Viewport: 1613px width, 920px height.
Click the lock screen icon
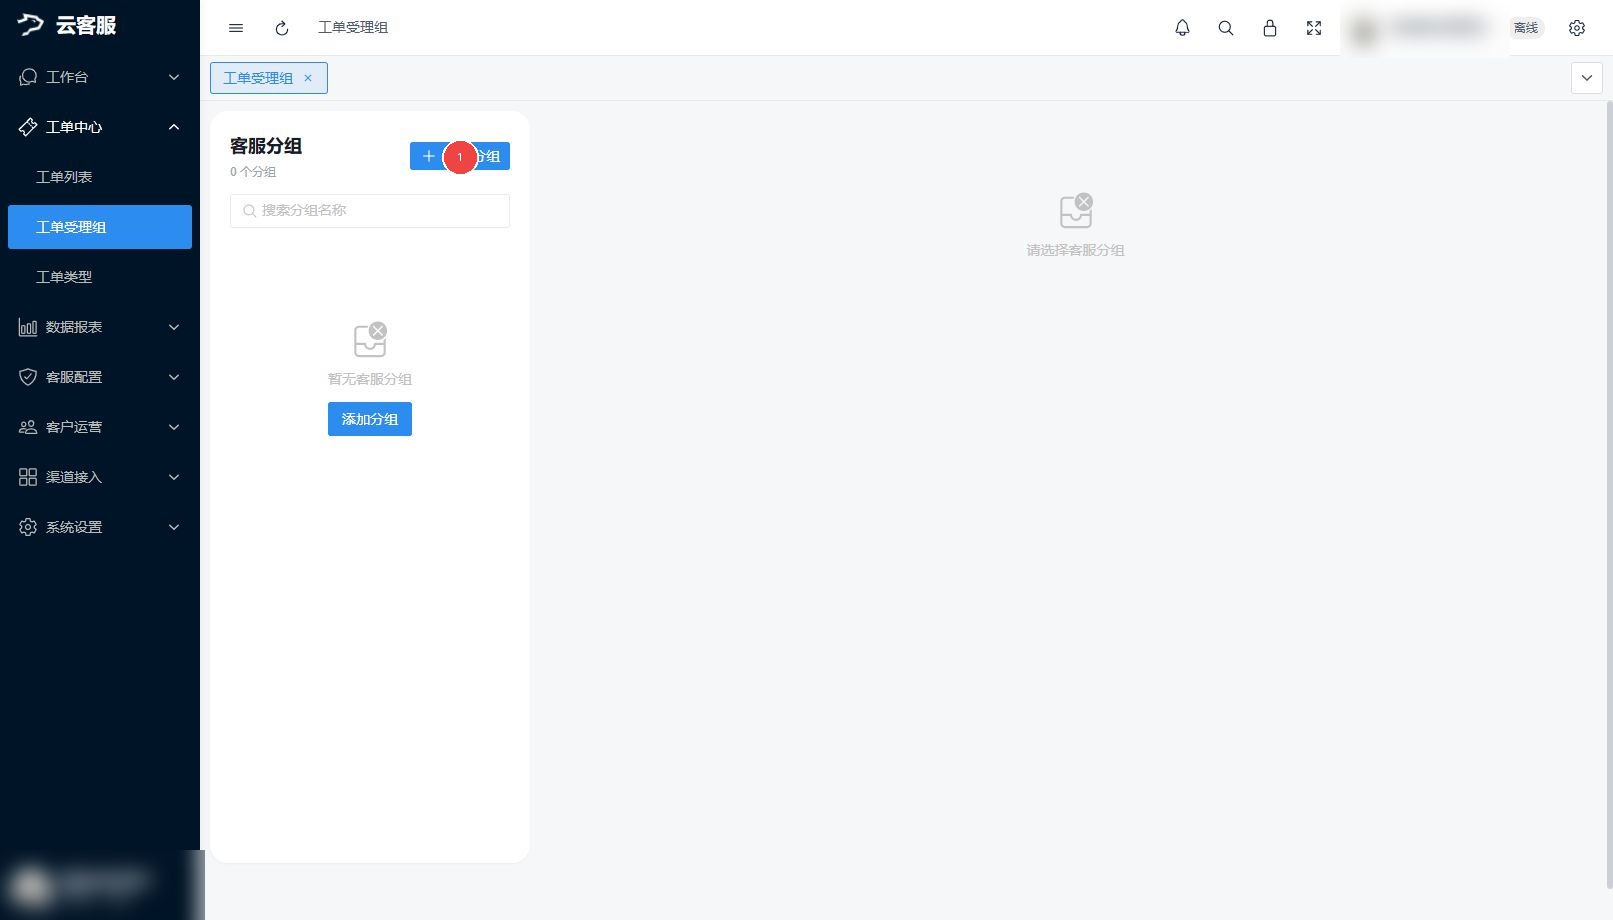coord(1270,28)
